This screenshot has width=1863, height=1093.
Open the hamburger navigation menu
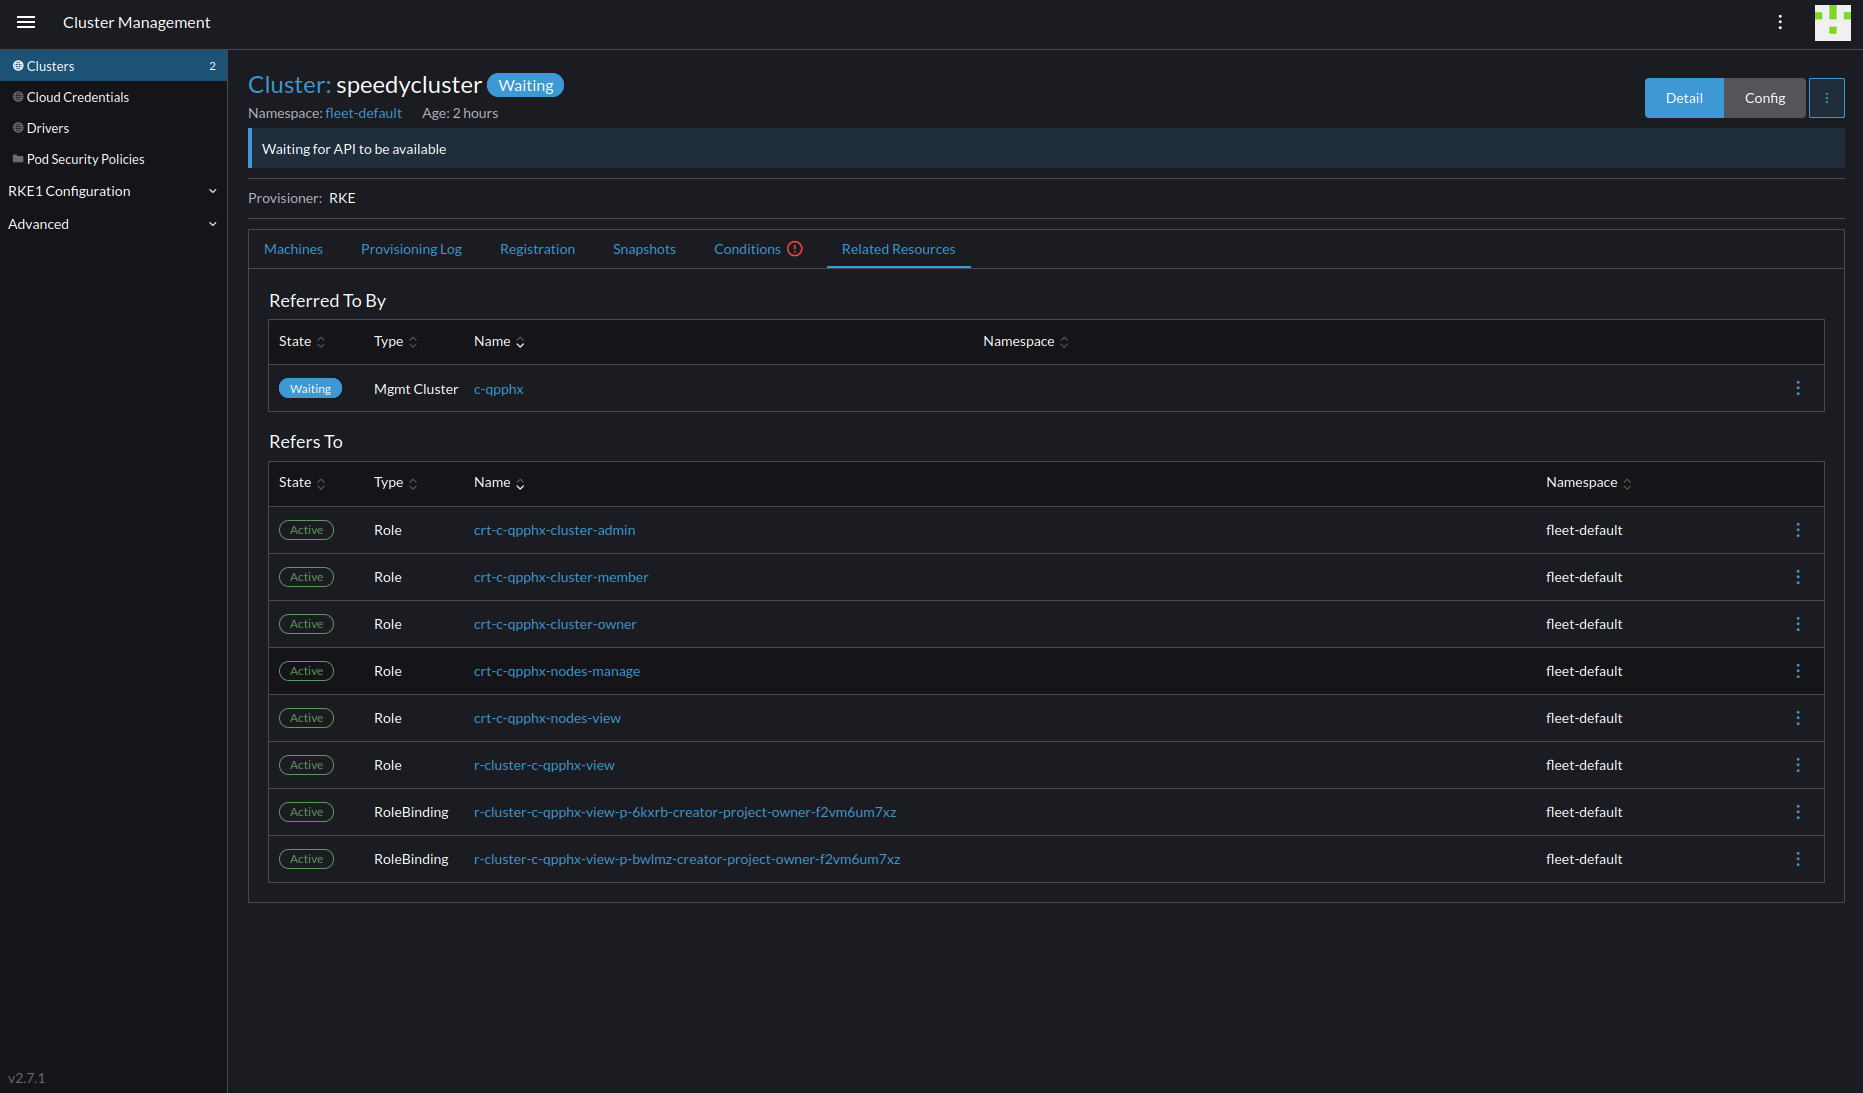(x=25, y=22)
